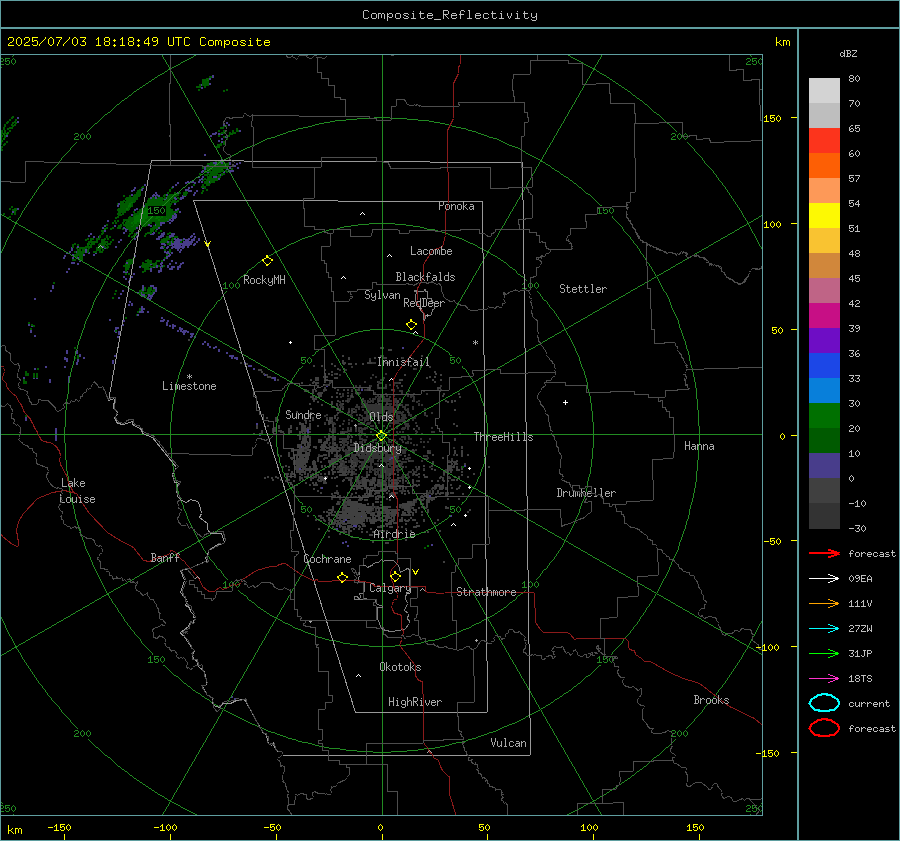This screenshot has height=841, width=900.
Task: Click the Hanna city label
Action: pyautogui.click(x=700, y=446)
